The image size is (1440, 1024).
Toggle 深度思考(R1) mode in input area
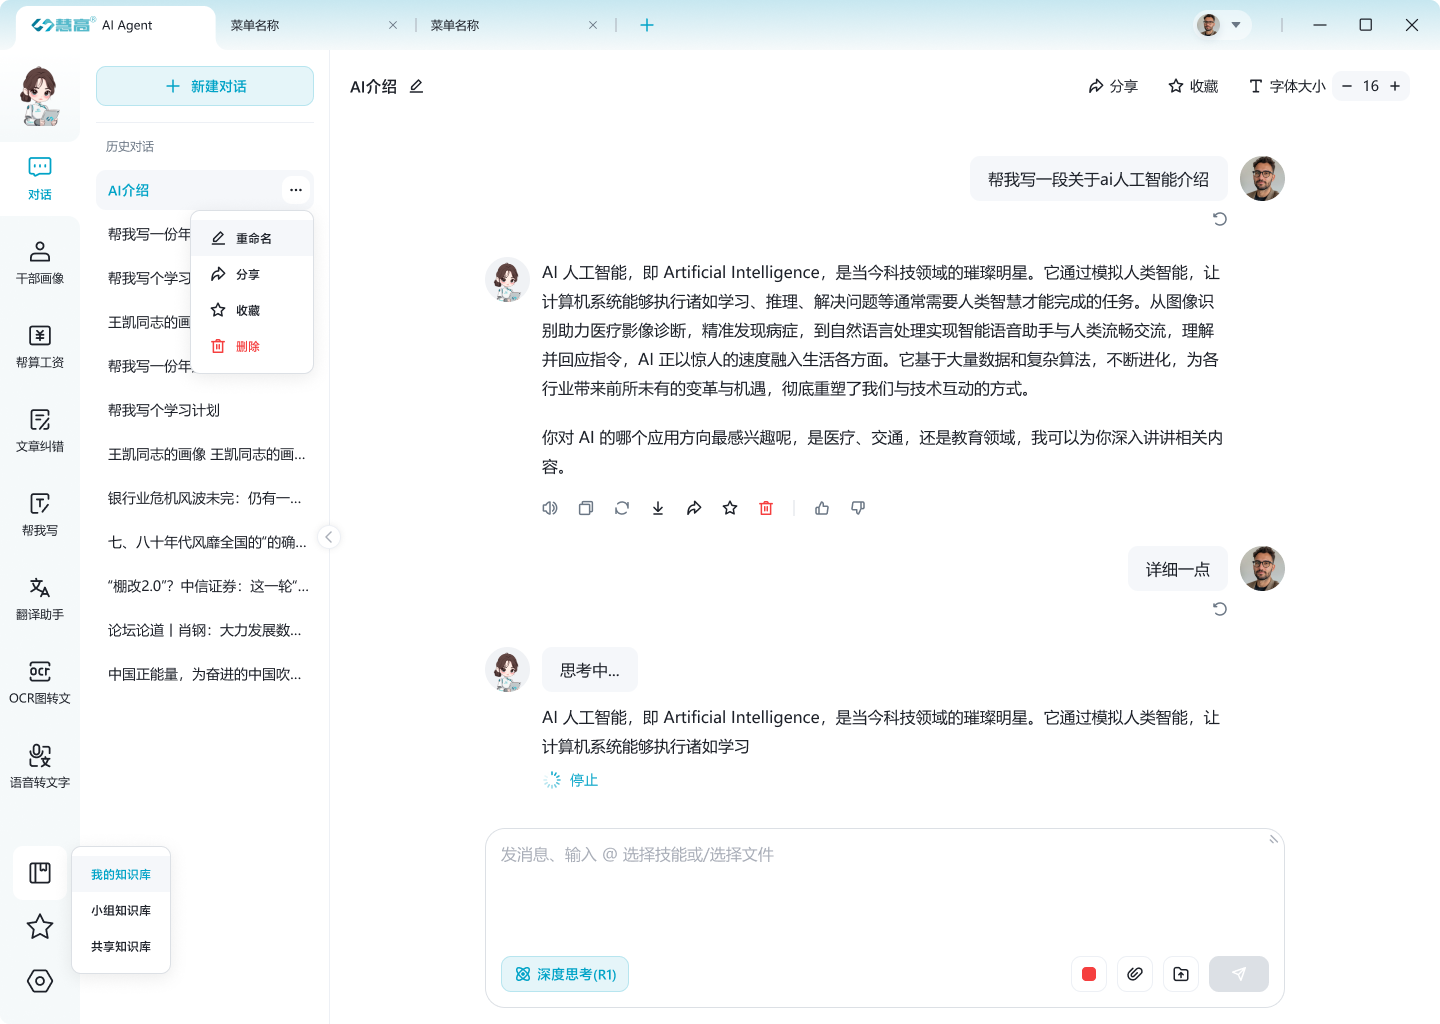565,973
